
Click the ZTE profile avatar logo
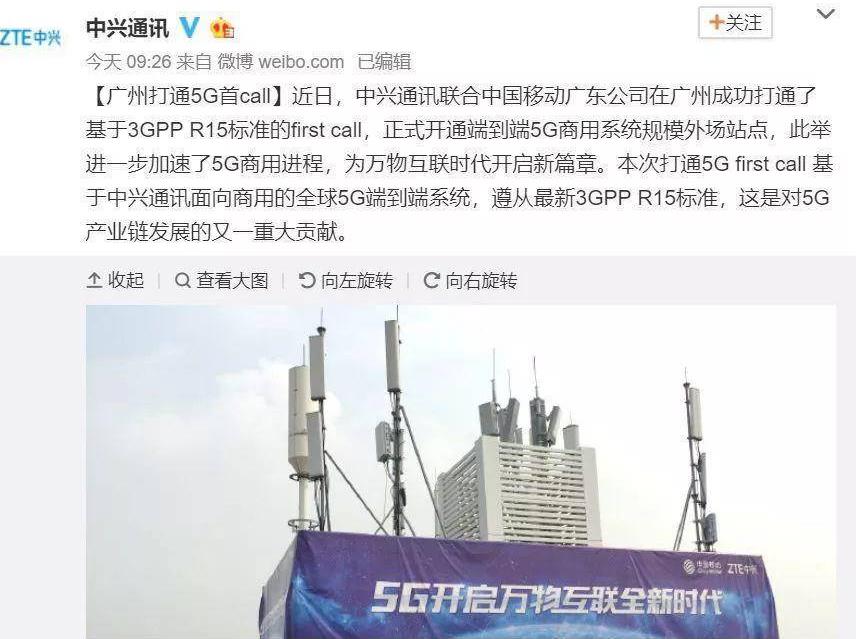coord(30,38)
